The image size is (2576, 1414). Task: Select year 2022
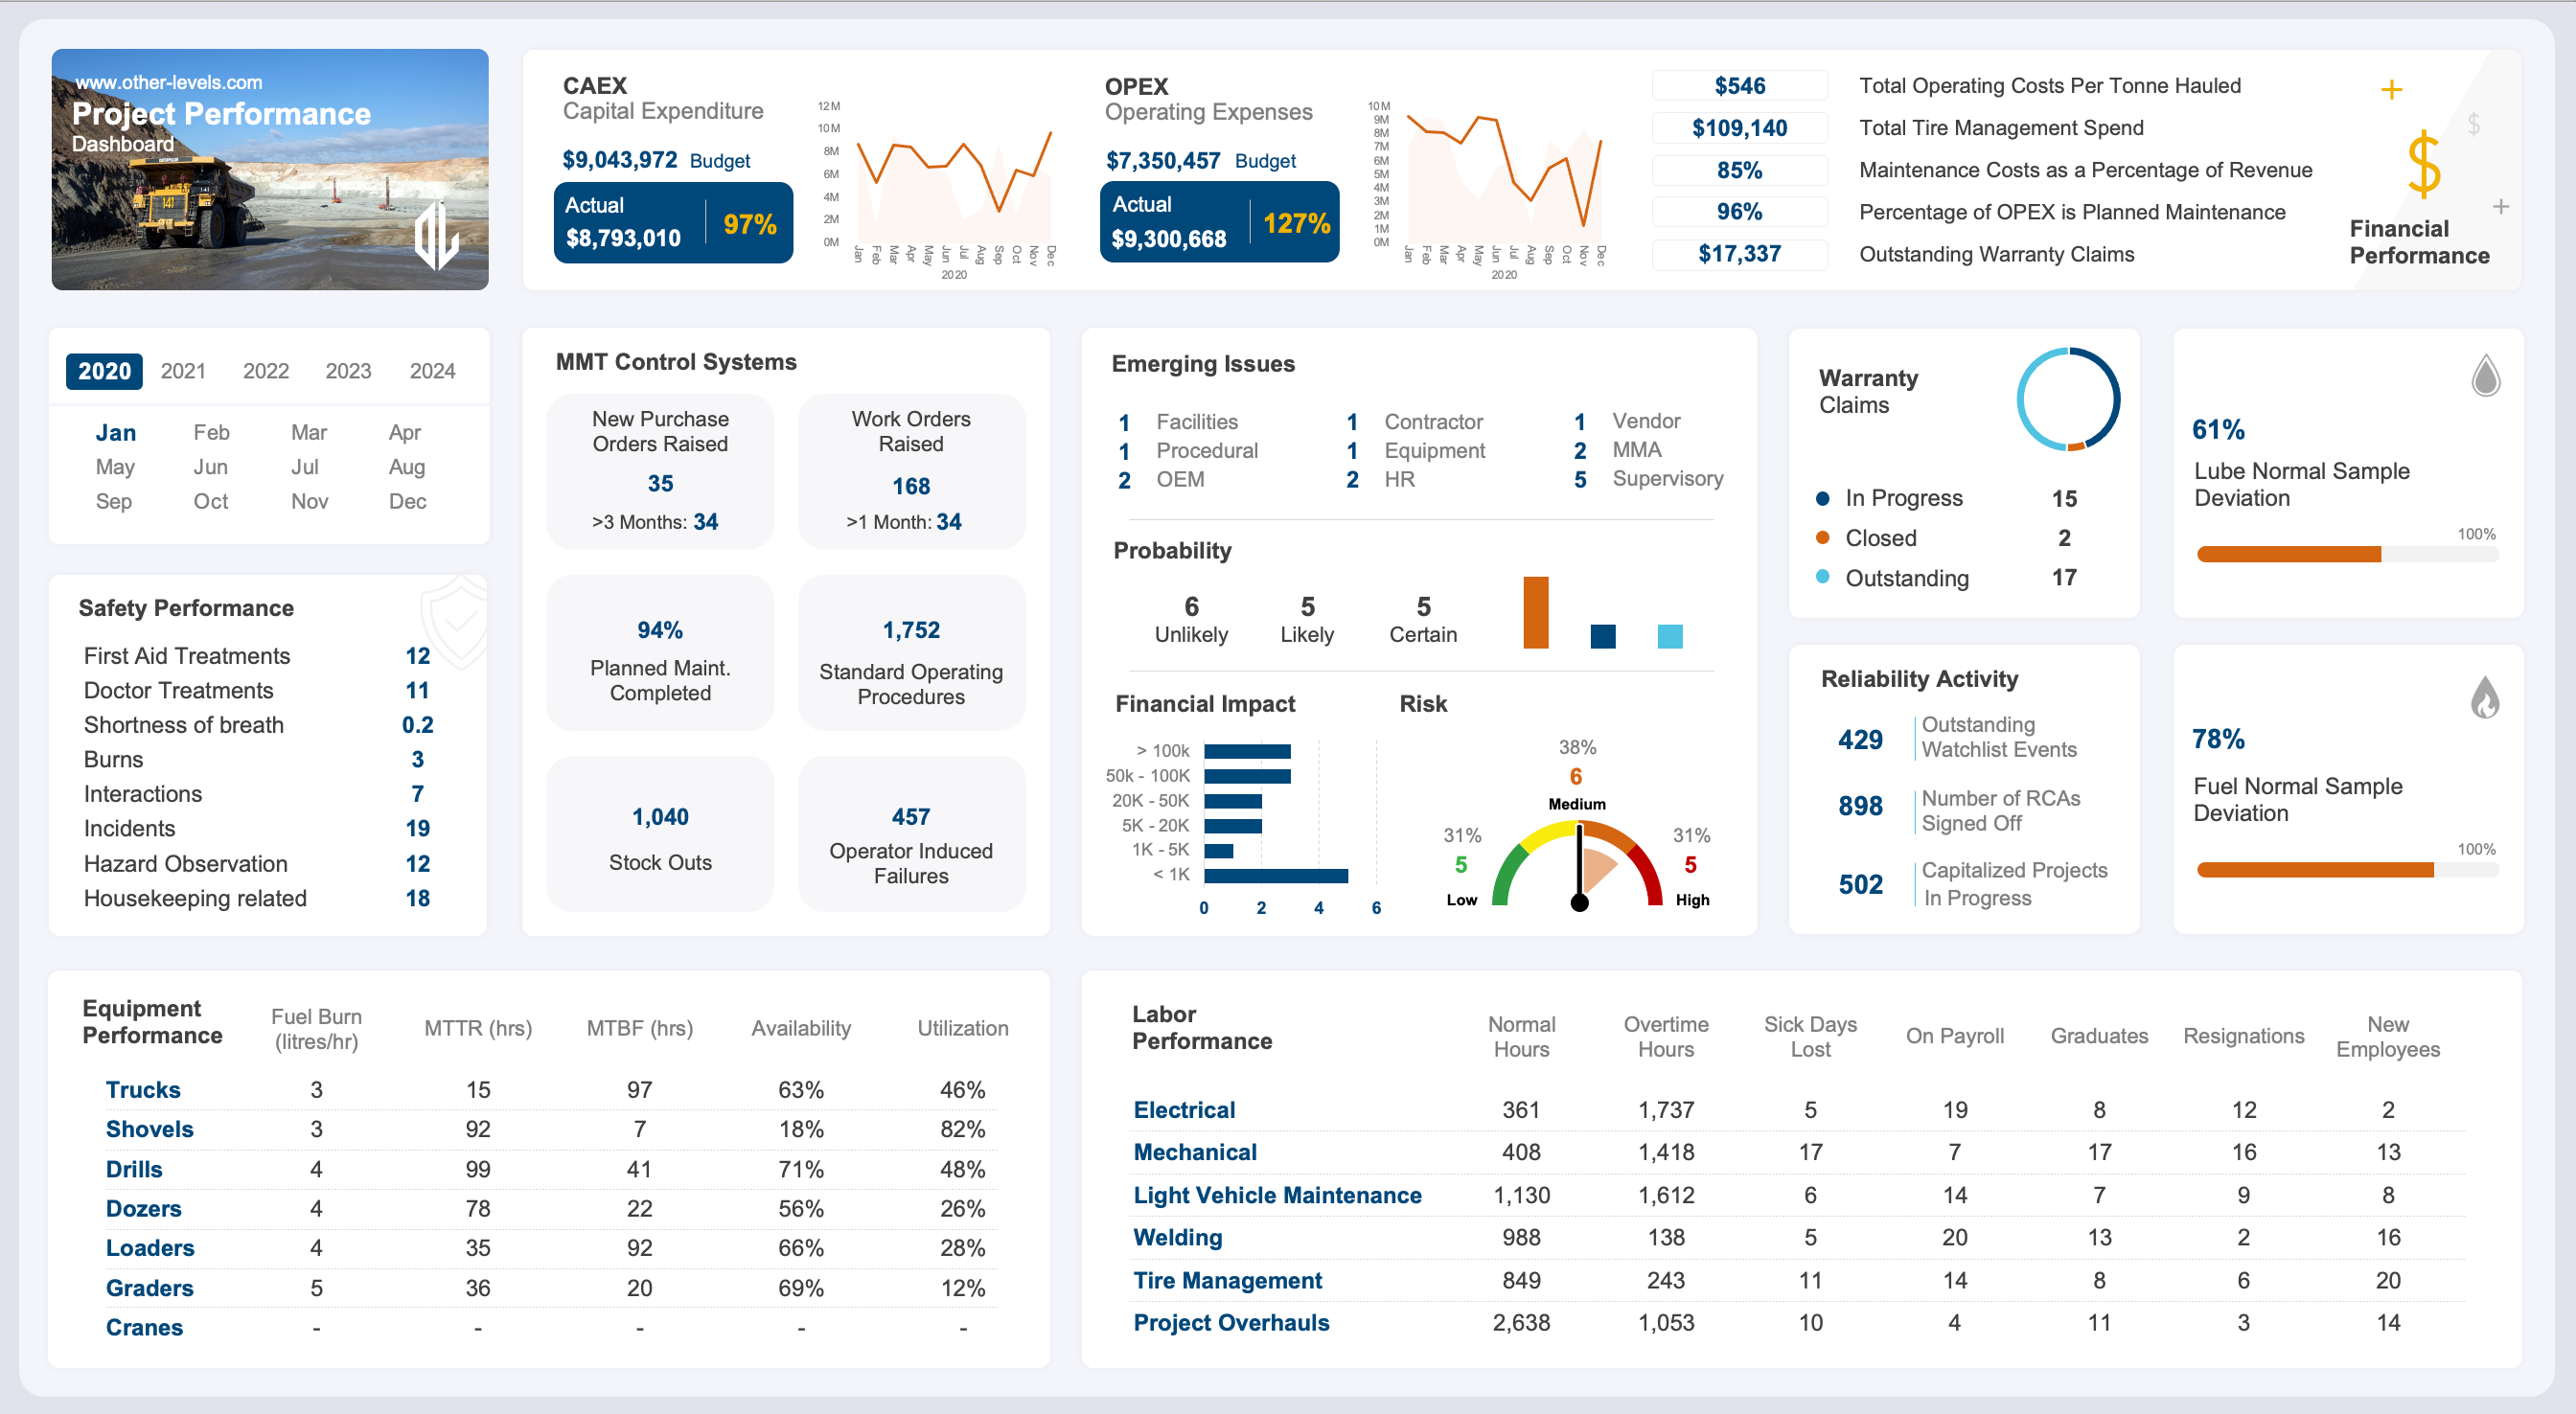266,371
